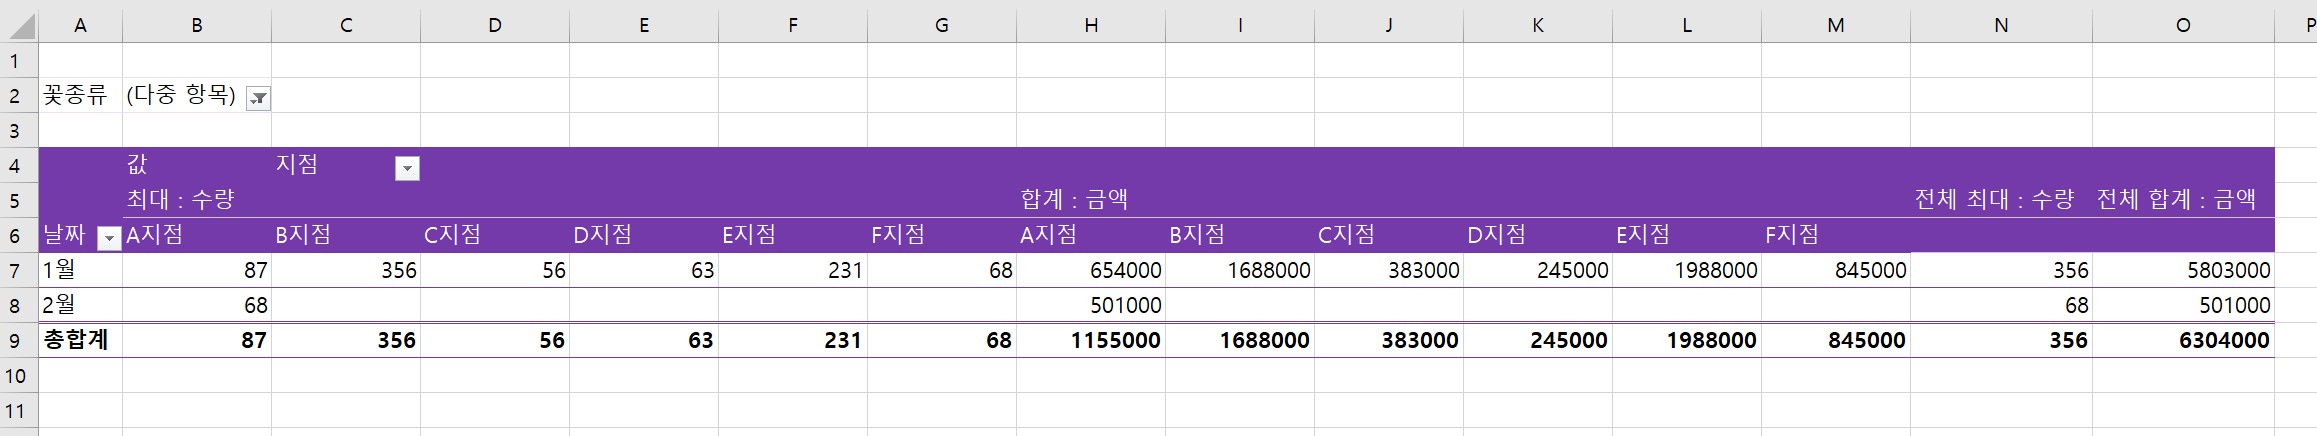Click the 총합계 value 1688000 for B지점

tap(1240, 340)
